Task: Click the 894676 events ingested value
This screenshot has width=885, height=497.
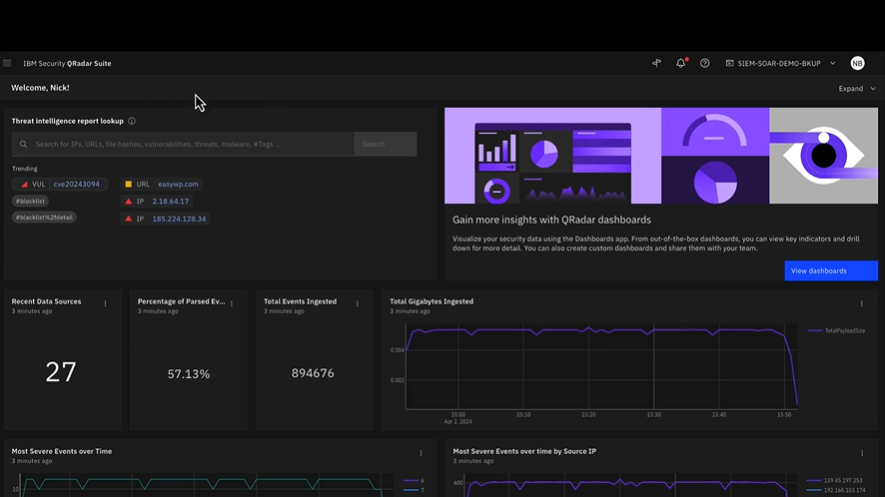Action: [313, 373]
